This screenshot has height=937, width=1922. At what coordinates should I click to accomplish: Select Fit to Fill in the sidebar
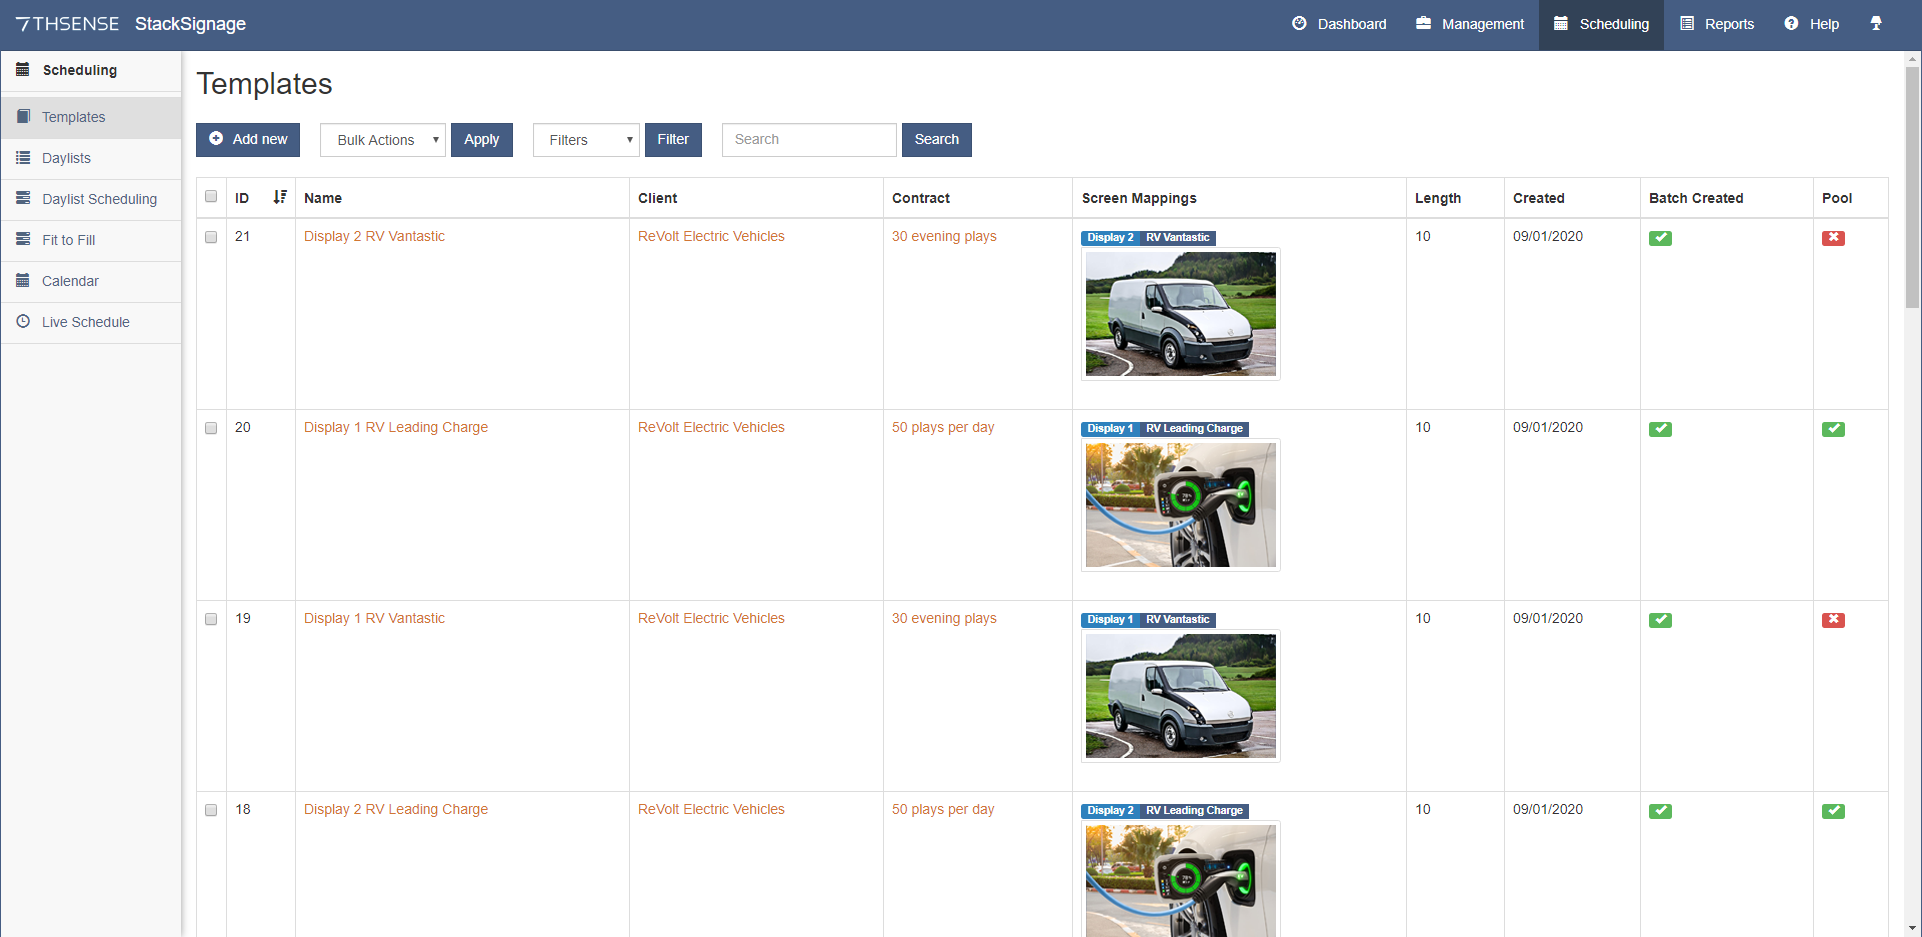91,240
